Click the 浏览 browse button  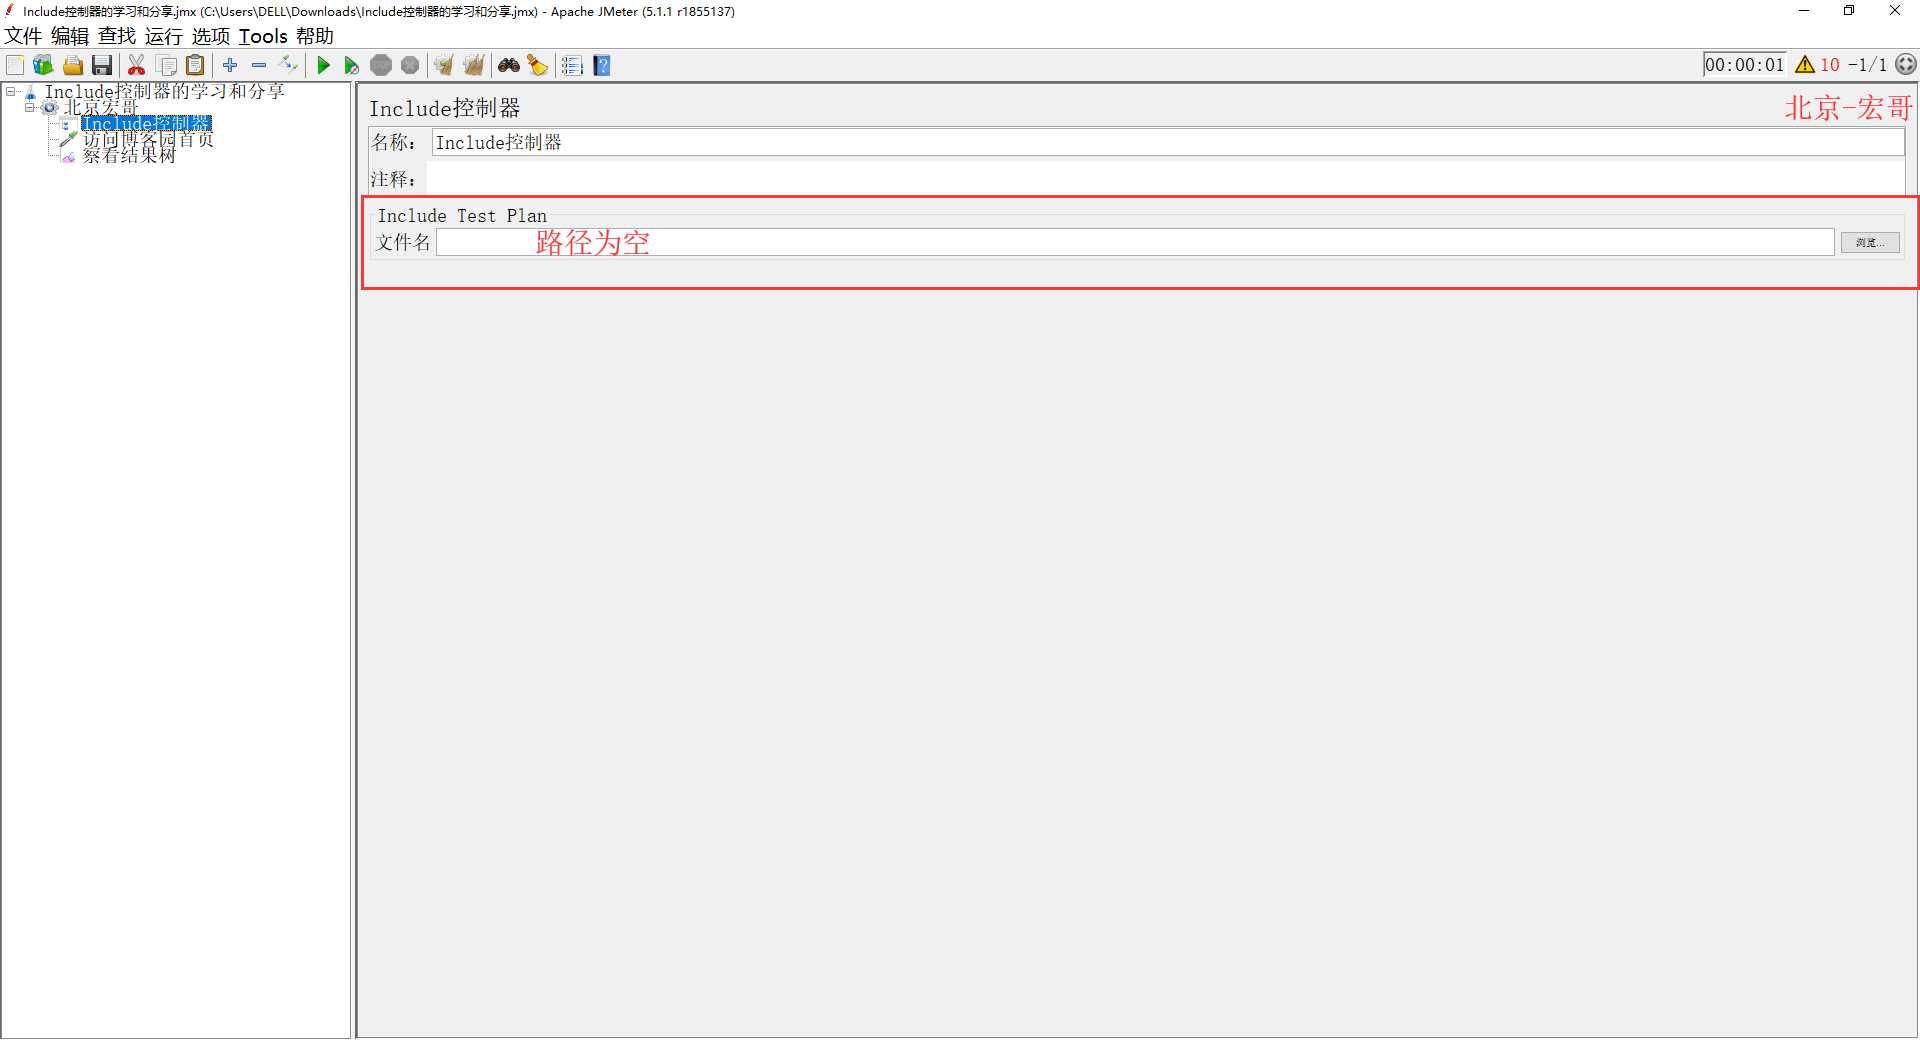pyautogui.click(x=1870, y=243)
